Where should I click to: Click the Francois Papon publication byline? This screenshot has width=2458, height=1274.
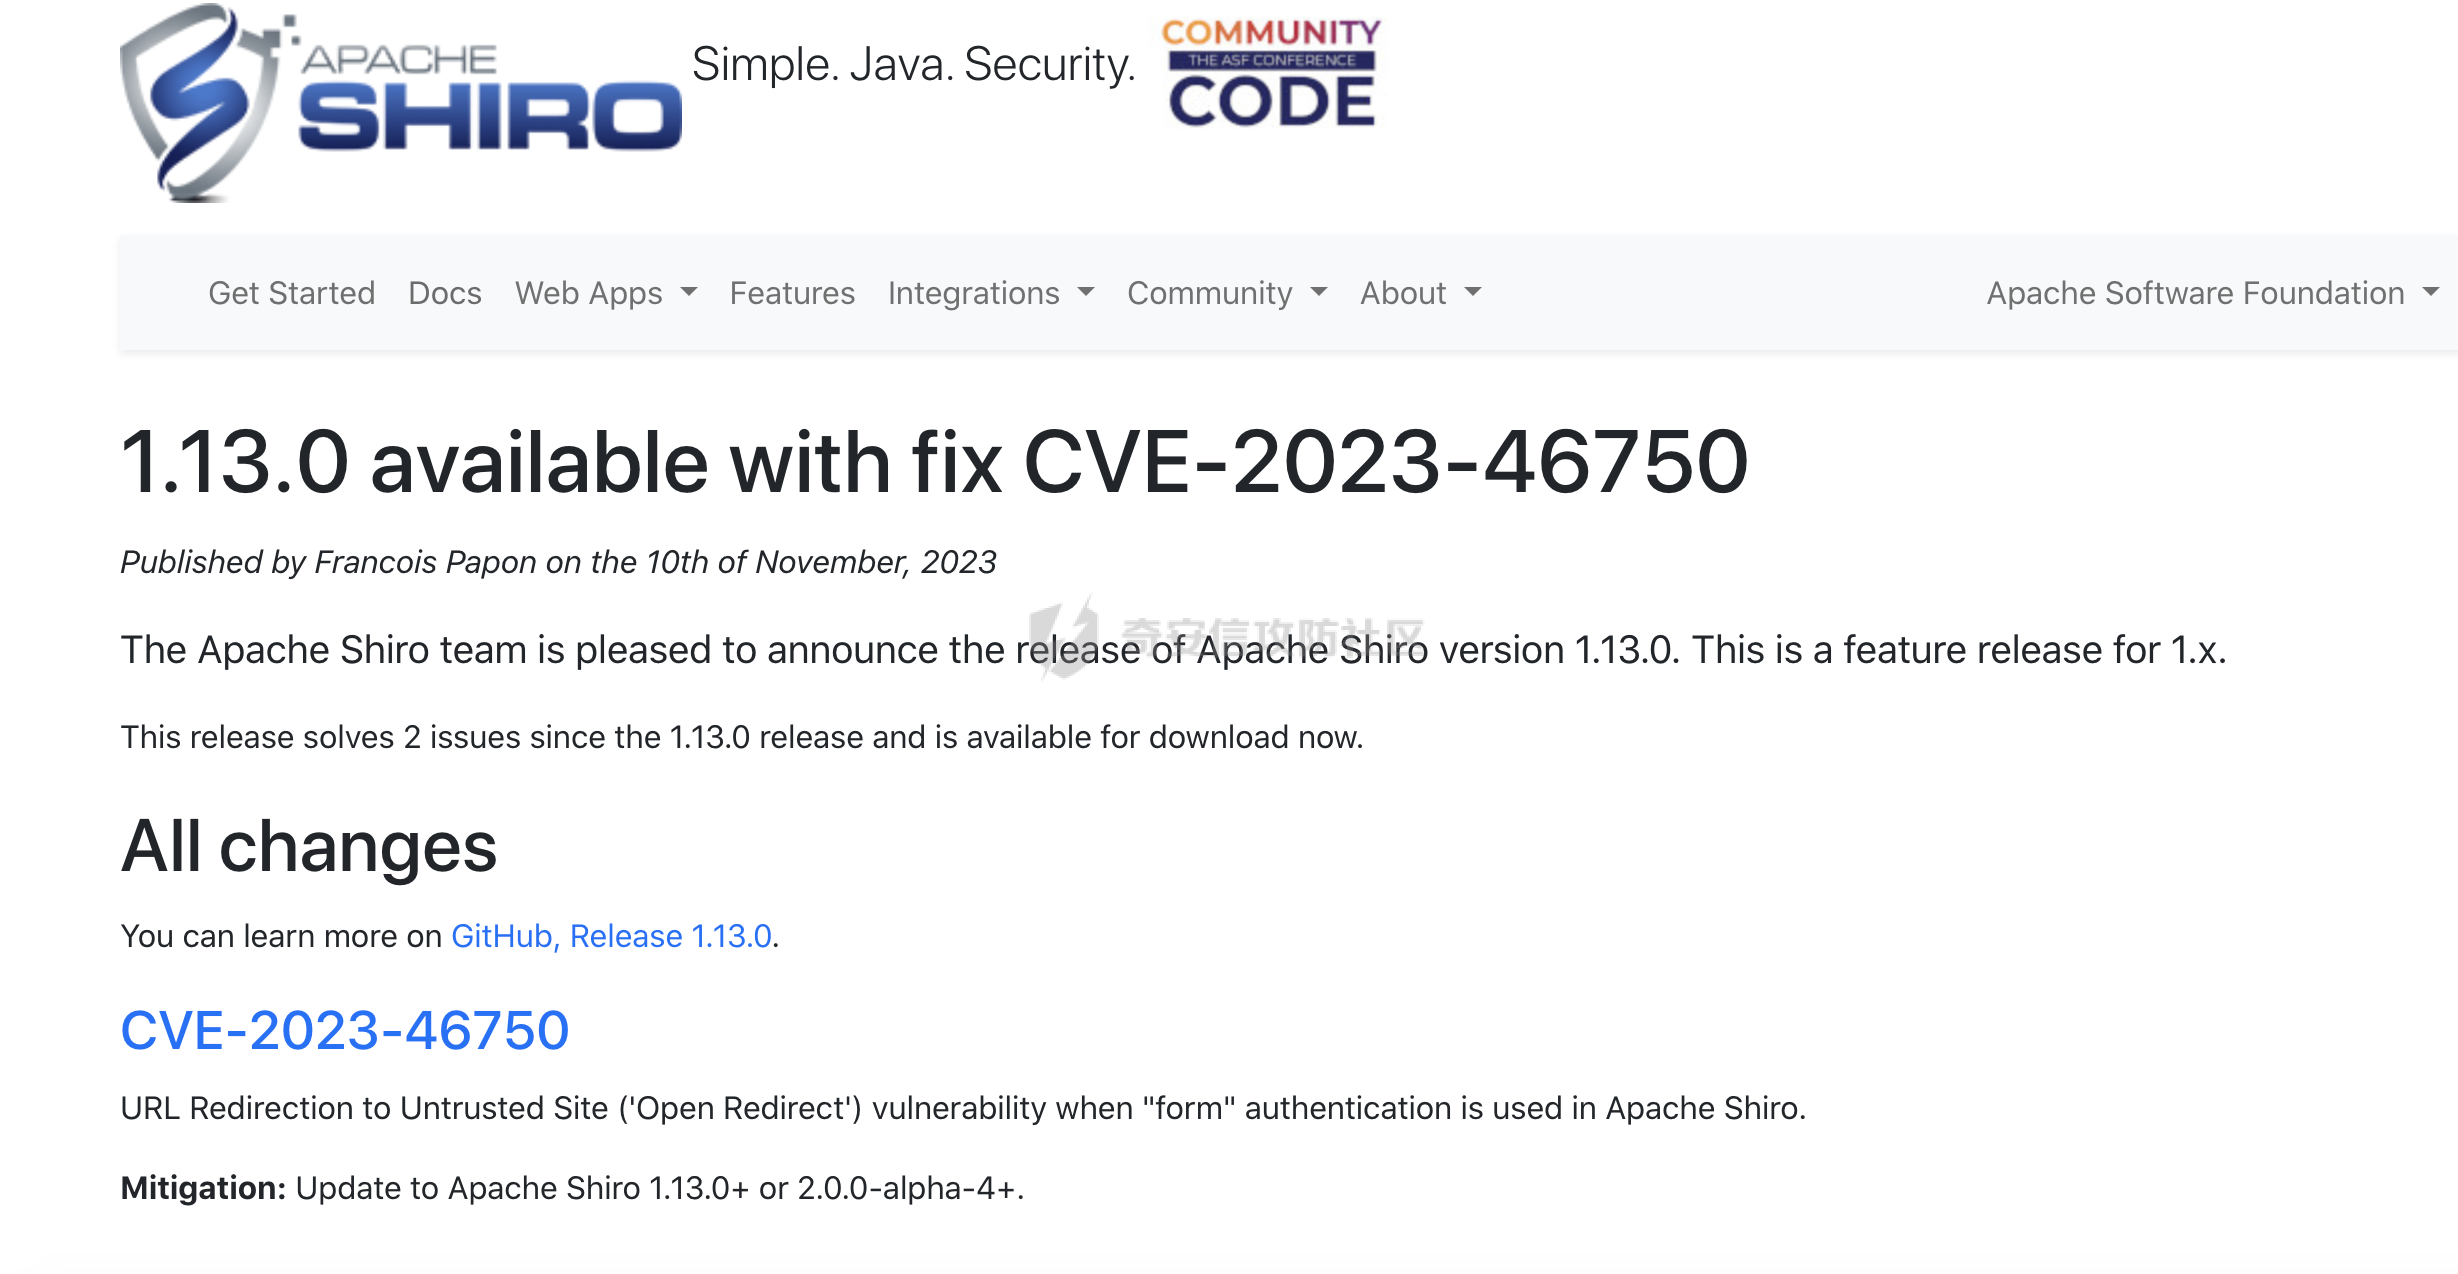[x=556, y=562]
